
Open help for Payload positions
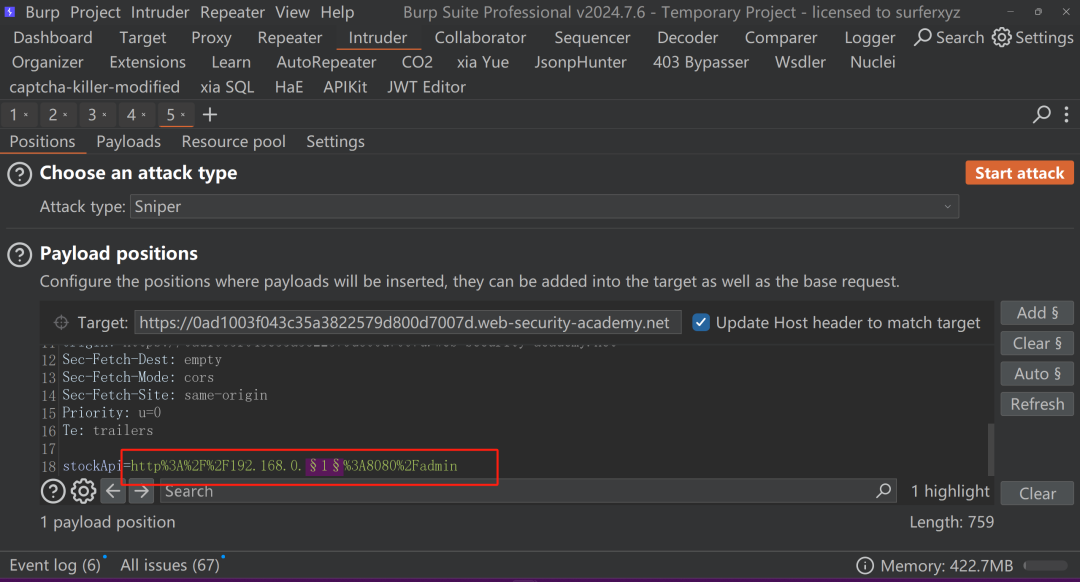click(19, 255)
